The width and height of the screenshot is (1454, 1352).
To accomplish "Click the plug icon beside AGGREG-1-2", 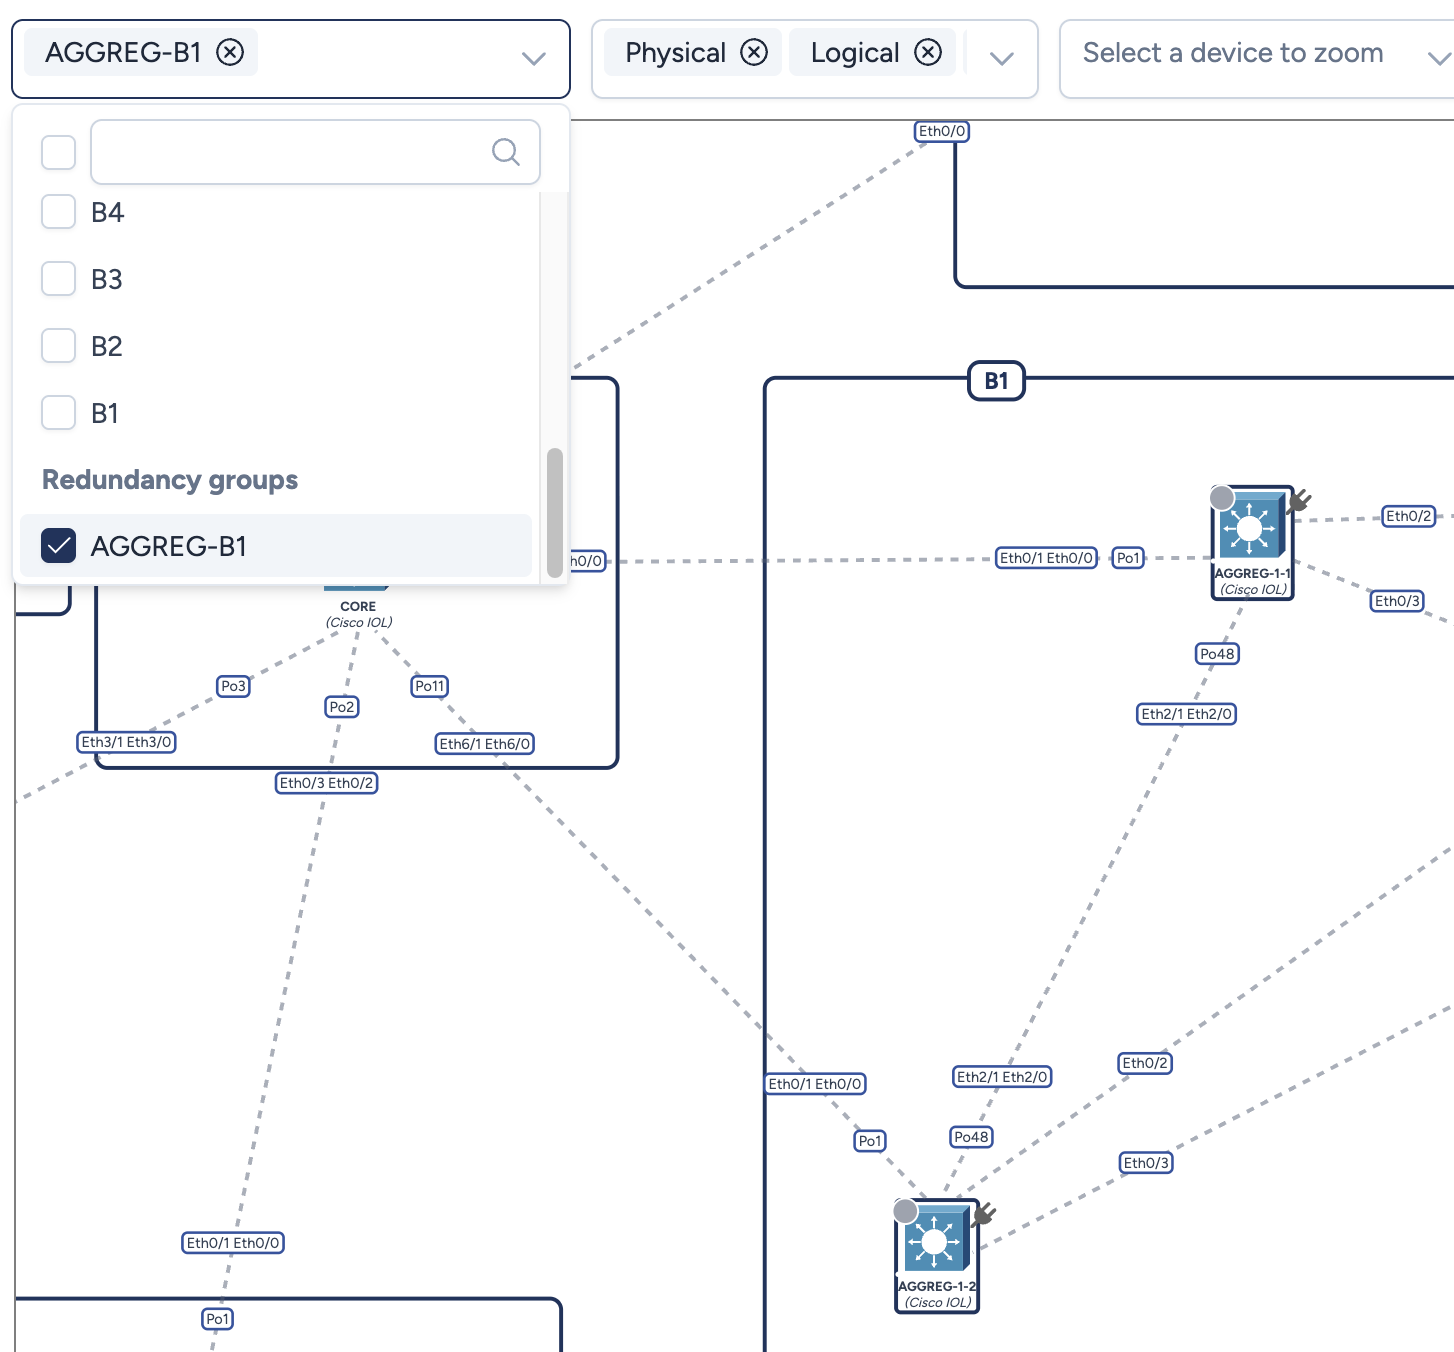I will (x=984, y=1213).
